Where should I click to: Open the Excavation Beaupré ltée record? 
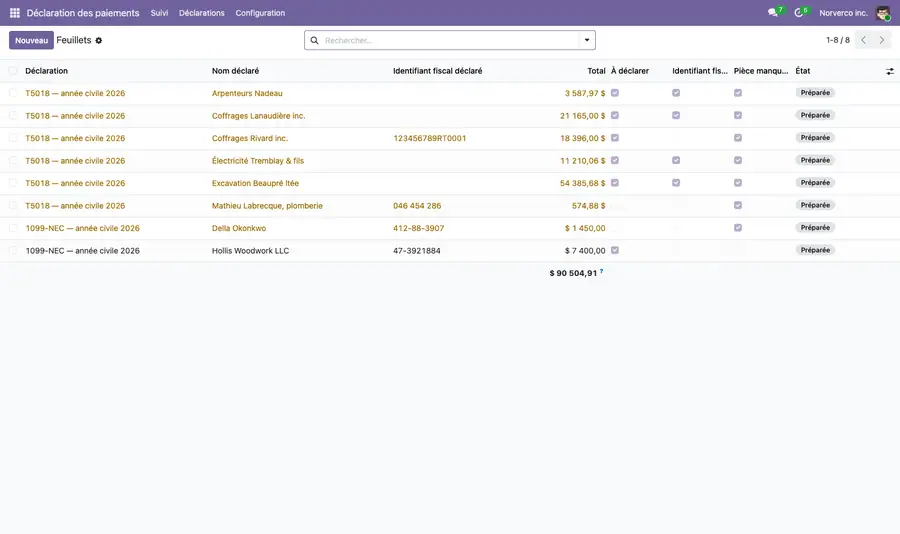click(x=255, y=183)
